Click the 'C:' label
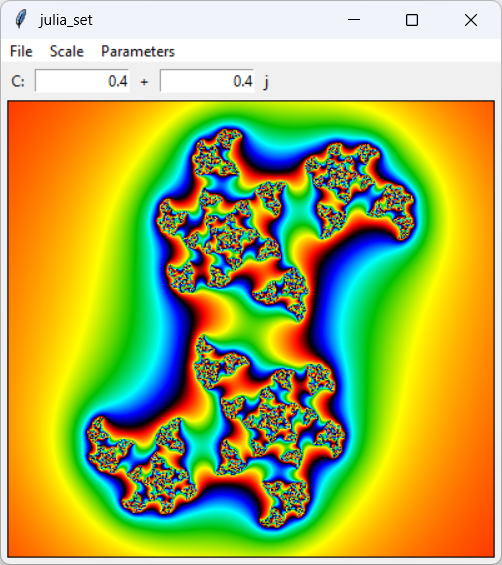Viewport: 502px width, 565px height. (18, 81)
